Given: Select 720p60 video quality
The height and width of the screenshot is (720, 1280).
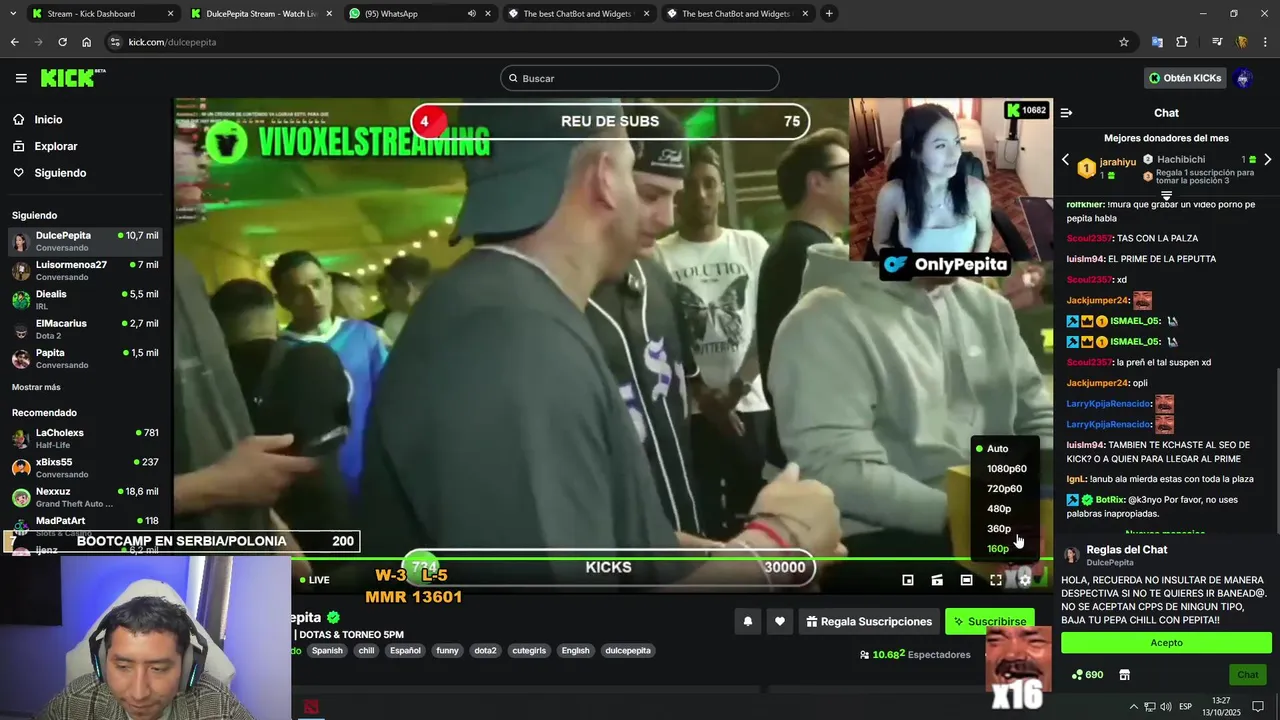Looking at the screenshot, I should 1004,489.
